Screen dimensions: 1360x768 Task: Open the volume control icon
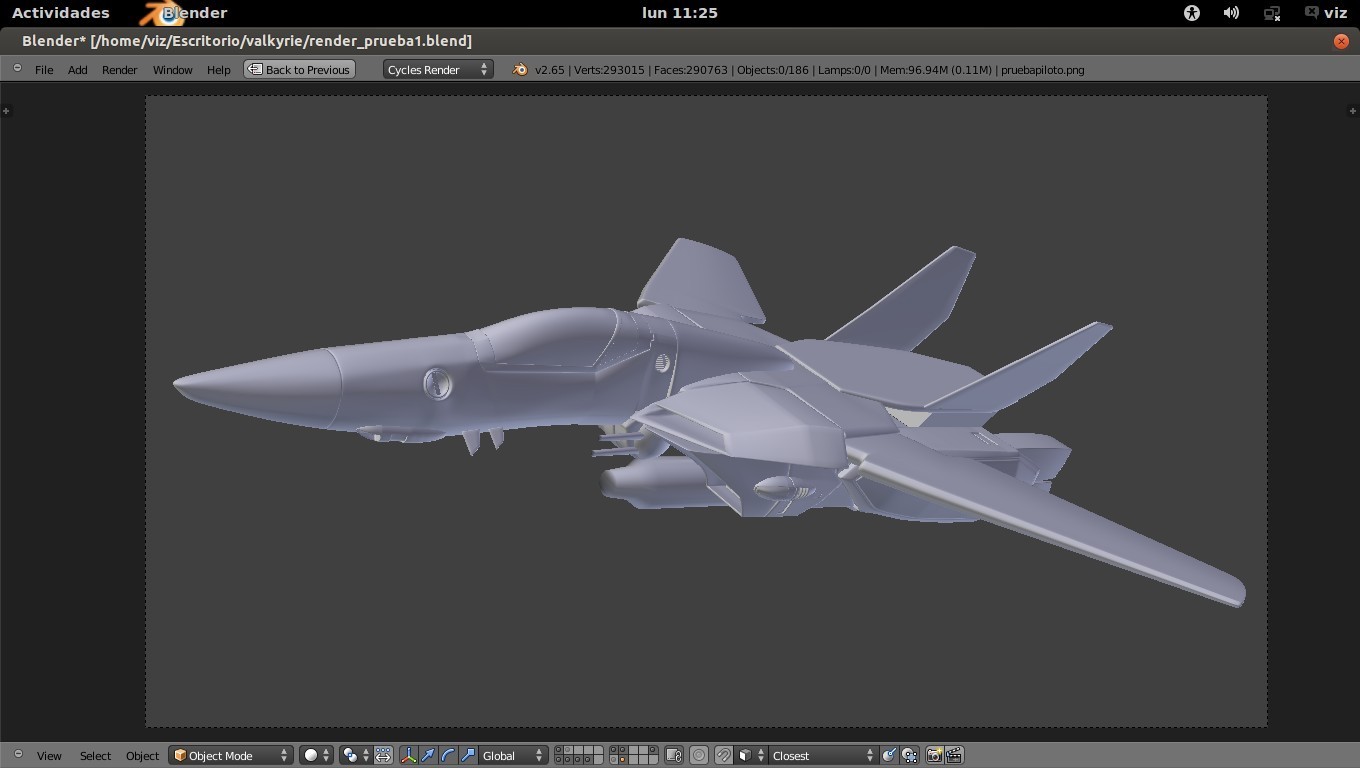click(1231, 13)
